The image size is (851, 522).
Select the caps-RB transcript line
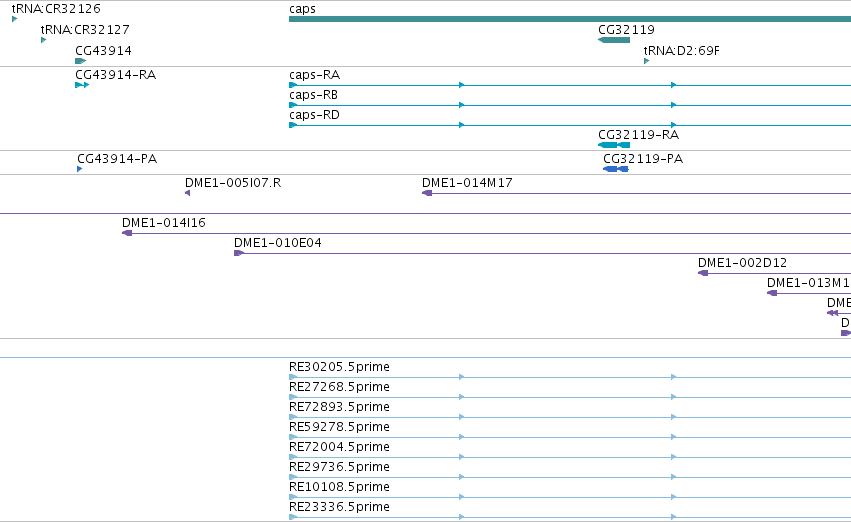pos(570,105)
